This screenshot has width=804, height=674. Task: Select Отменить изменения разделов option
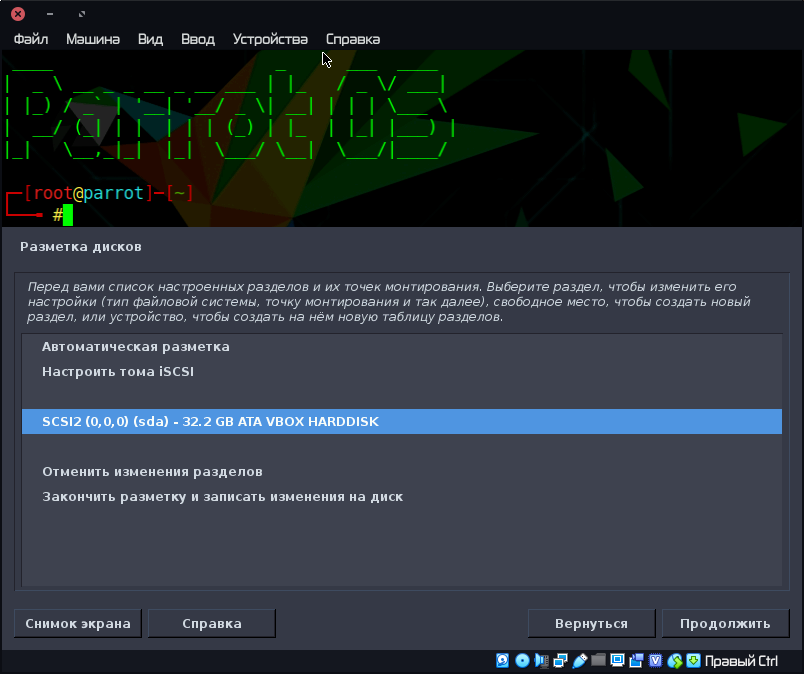pos(402,471)
